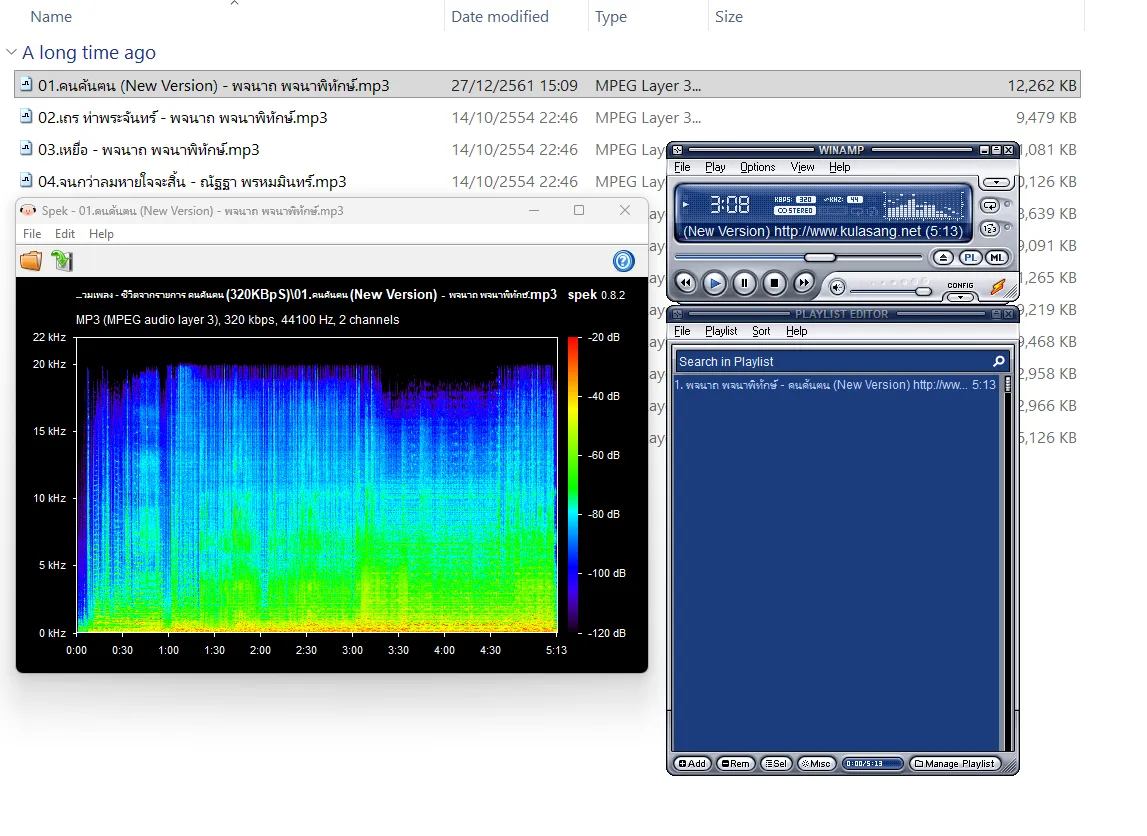1147x836 pixels.
Task: Open Winamp Play menu
Action: 715,167
